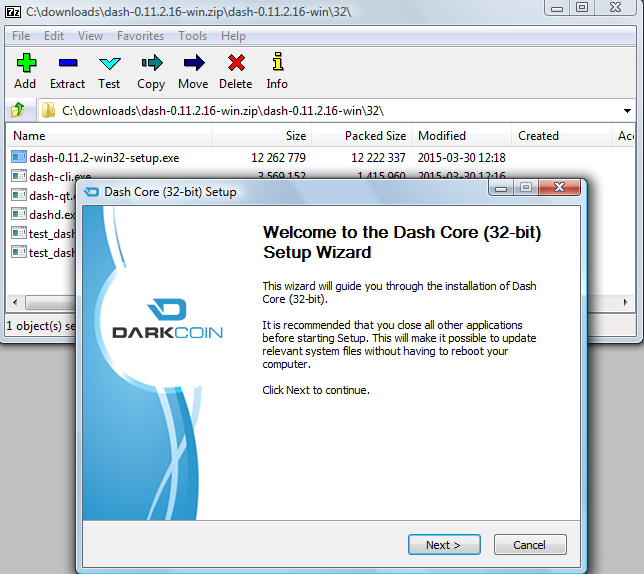
Task: Select the Copy toolbar icon
Action: tap(152, 63)
